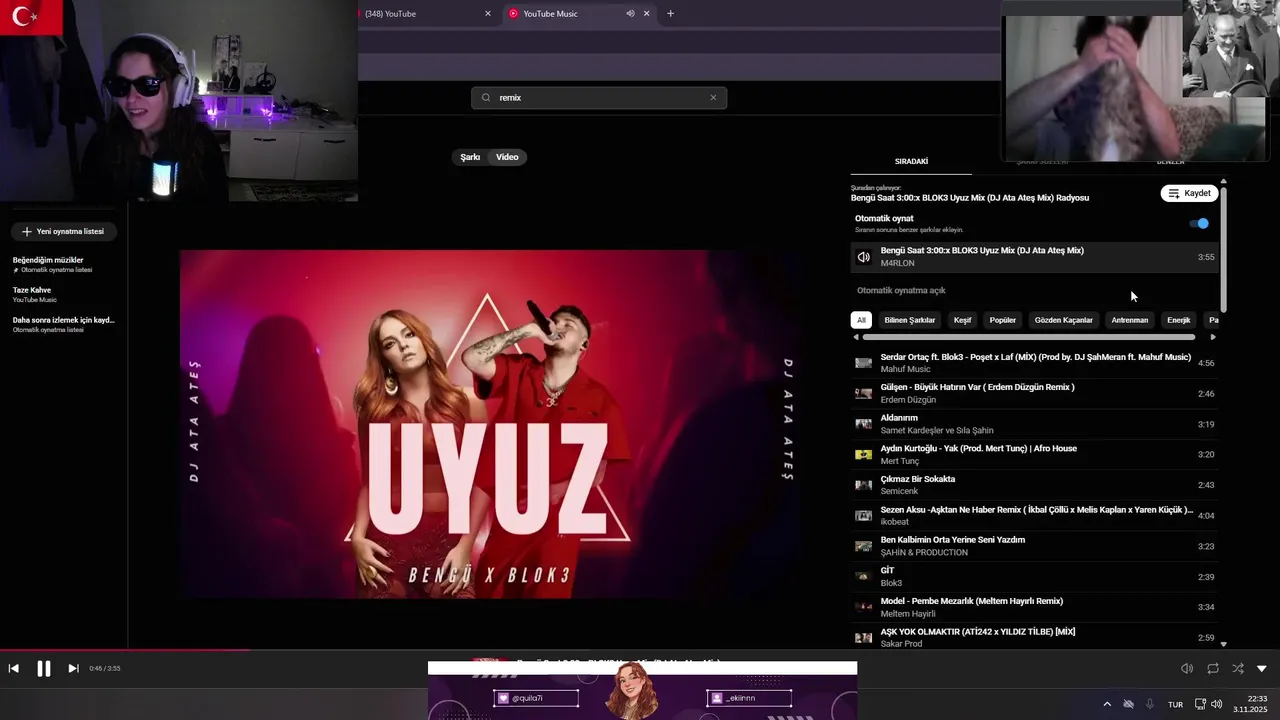
Task: Play the song Aldanırım
Action: click(1034, 424)
